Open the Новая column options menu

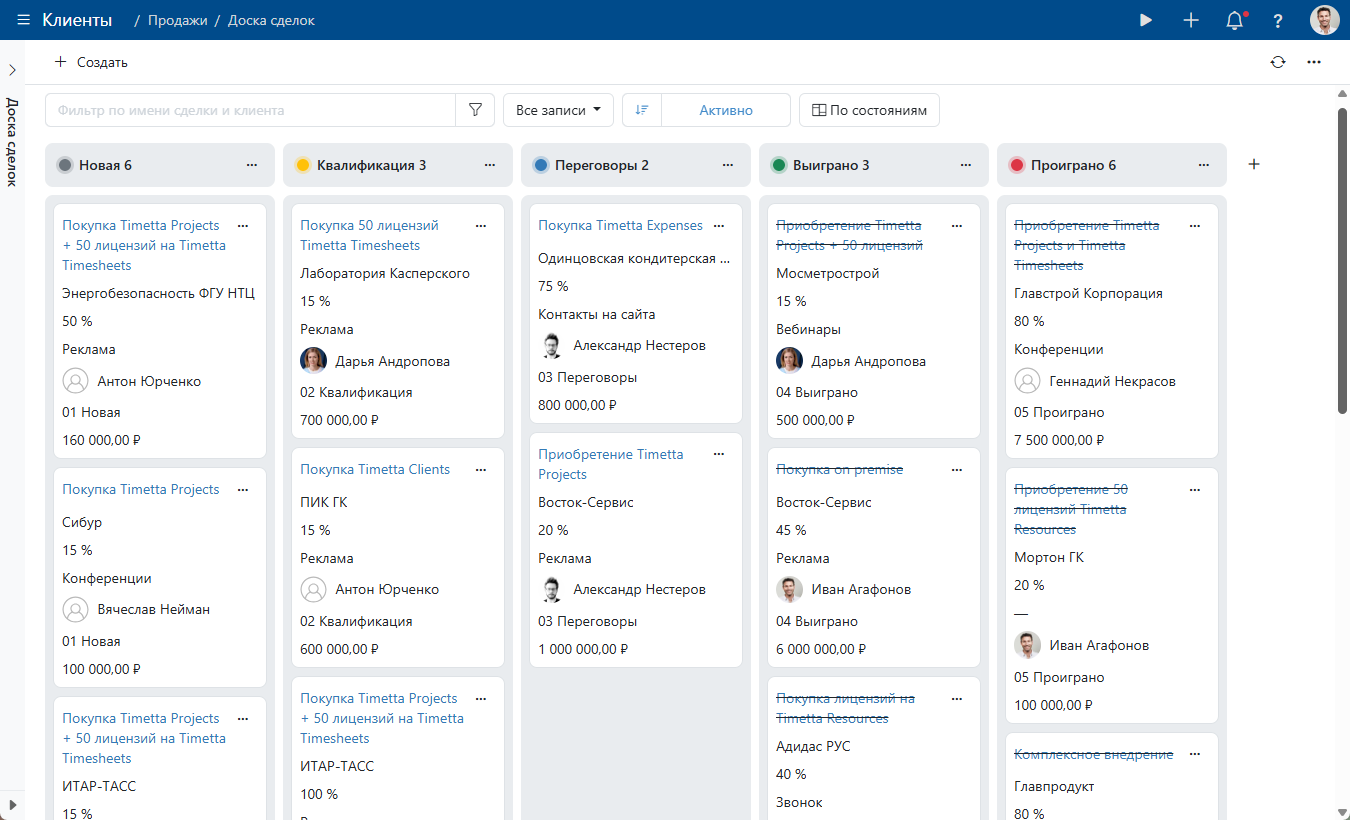pyautogui.click(x=252, y=165)
